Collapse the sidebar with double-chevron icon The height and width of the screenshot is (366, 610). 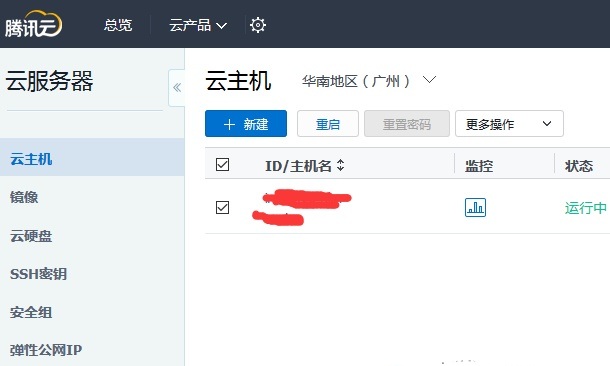pyautogui.click(x=177, y=88)
